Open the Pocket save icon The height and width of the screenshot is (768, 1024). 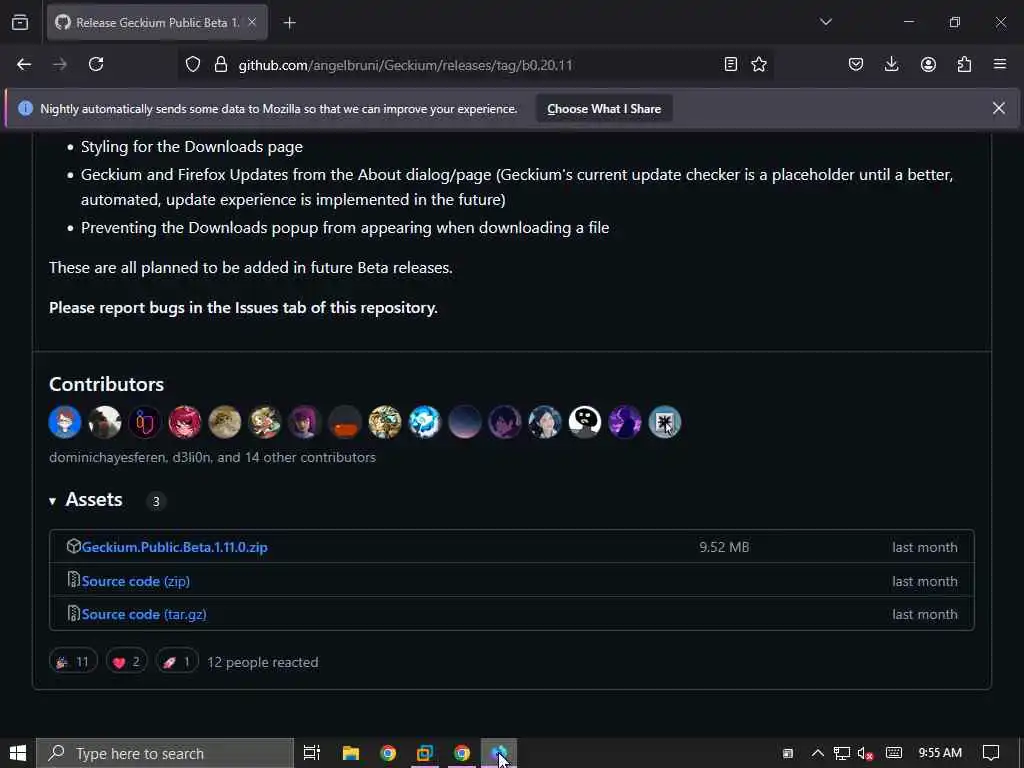(x=856, y=64)
